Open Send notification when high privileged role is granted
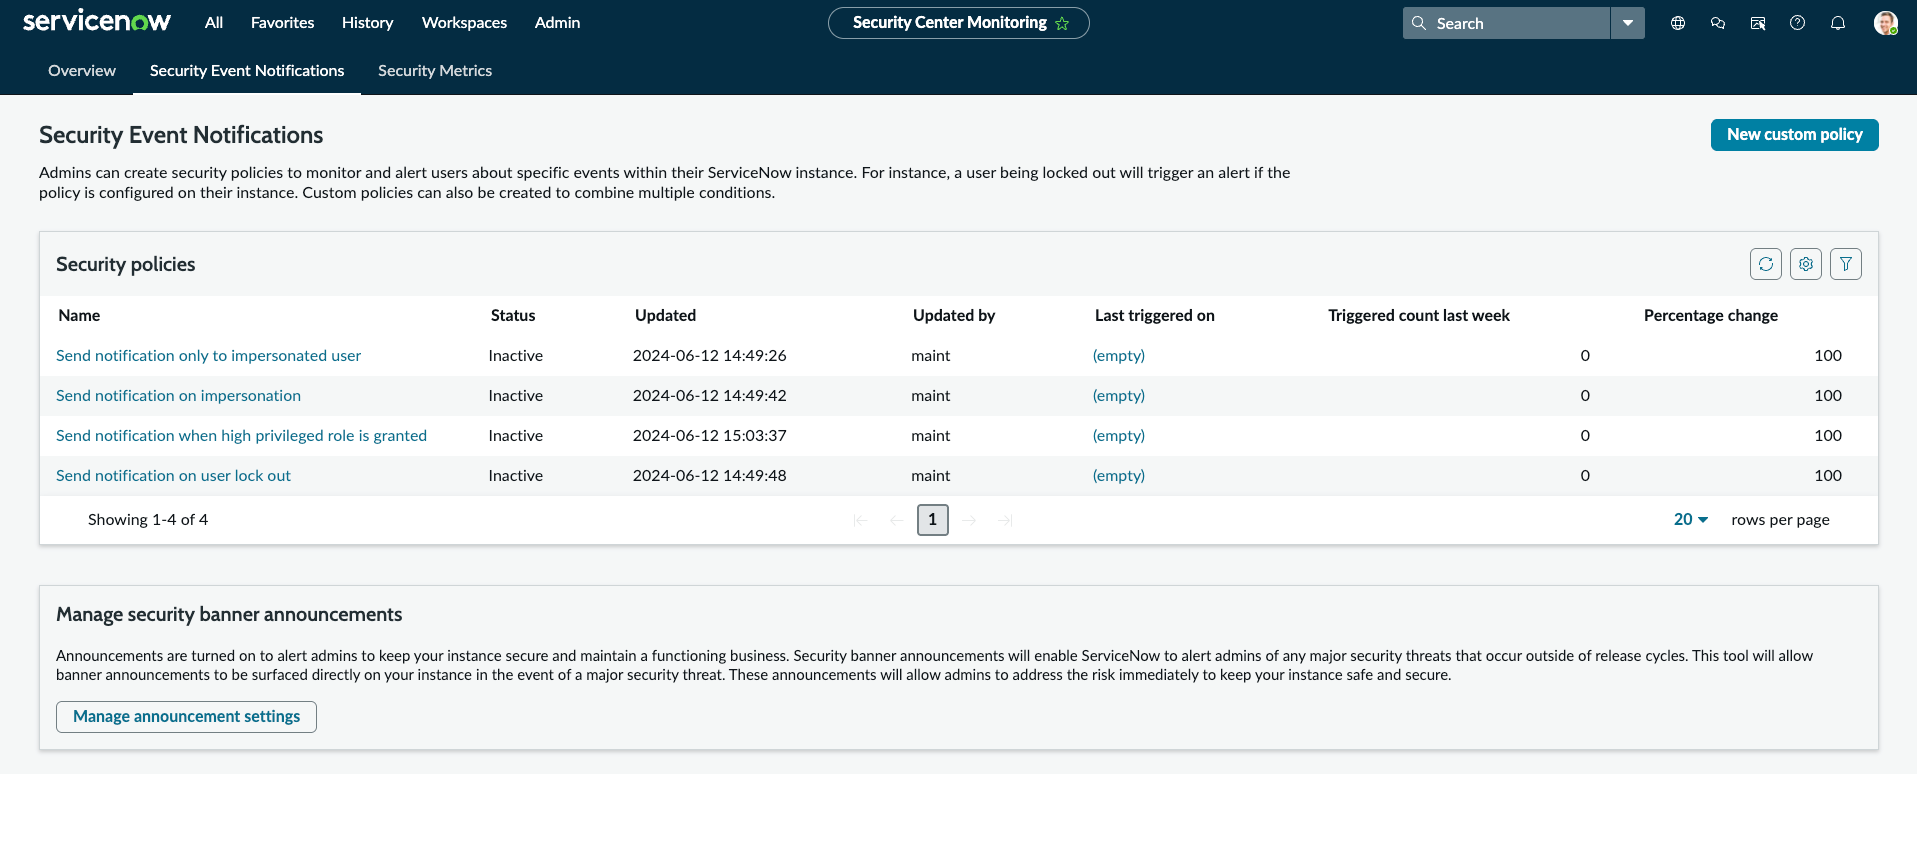 point(241,436)
